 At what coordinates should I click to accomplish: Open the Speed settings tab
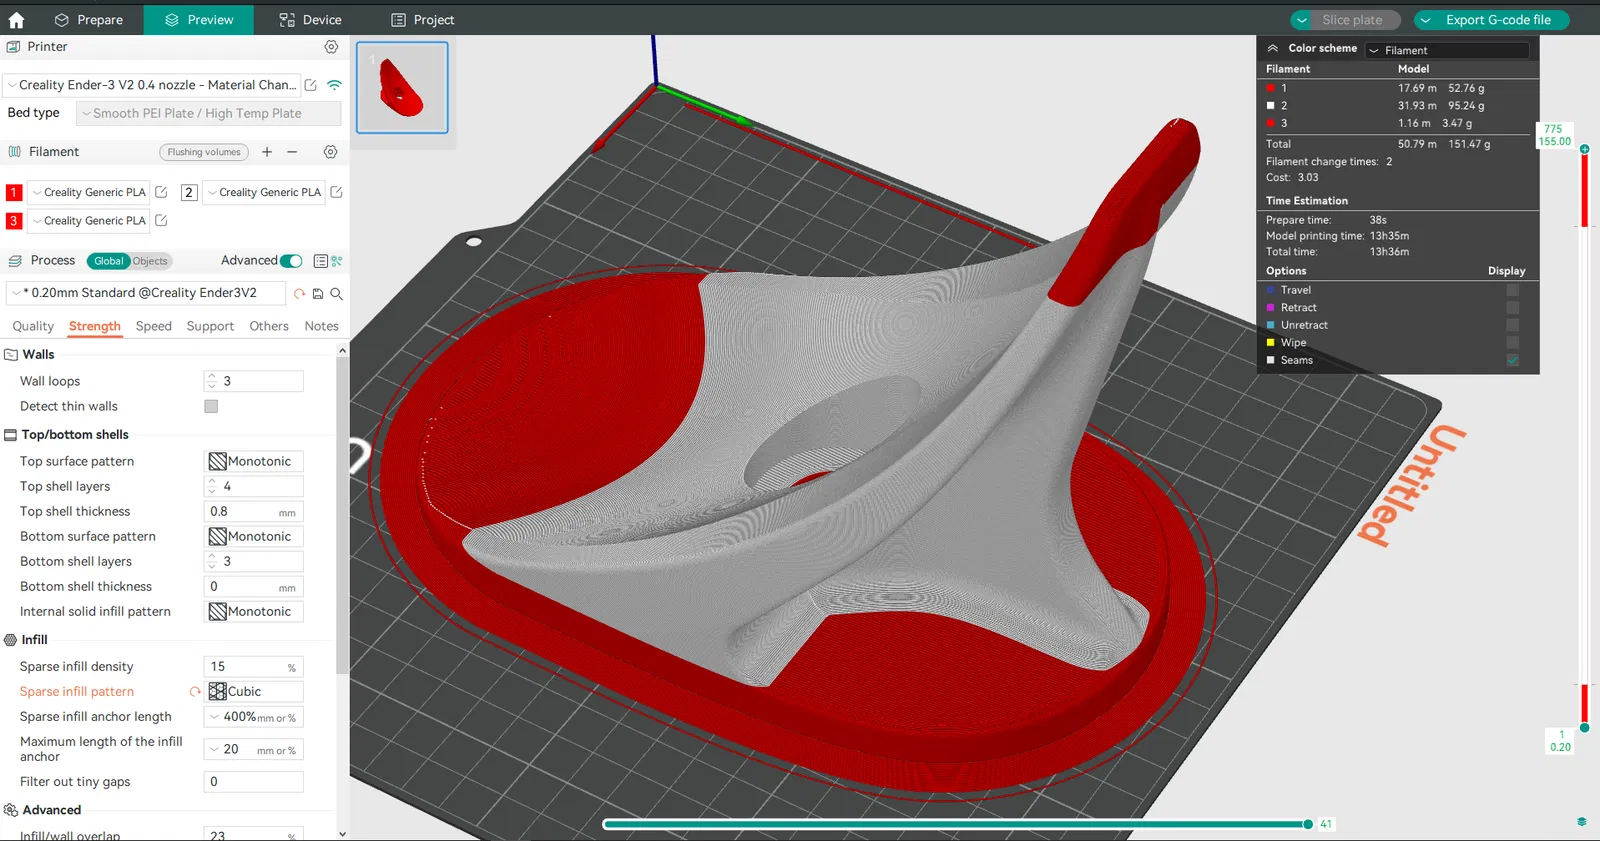click(x=154, y=326)
